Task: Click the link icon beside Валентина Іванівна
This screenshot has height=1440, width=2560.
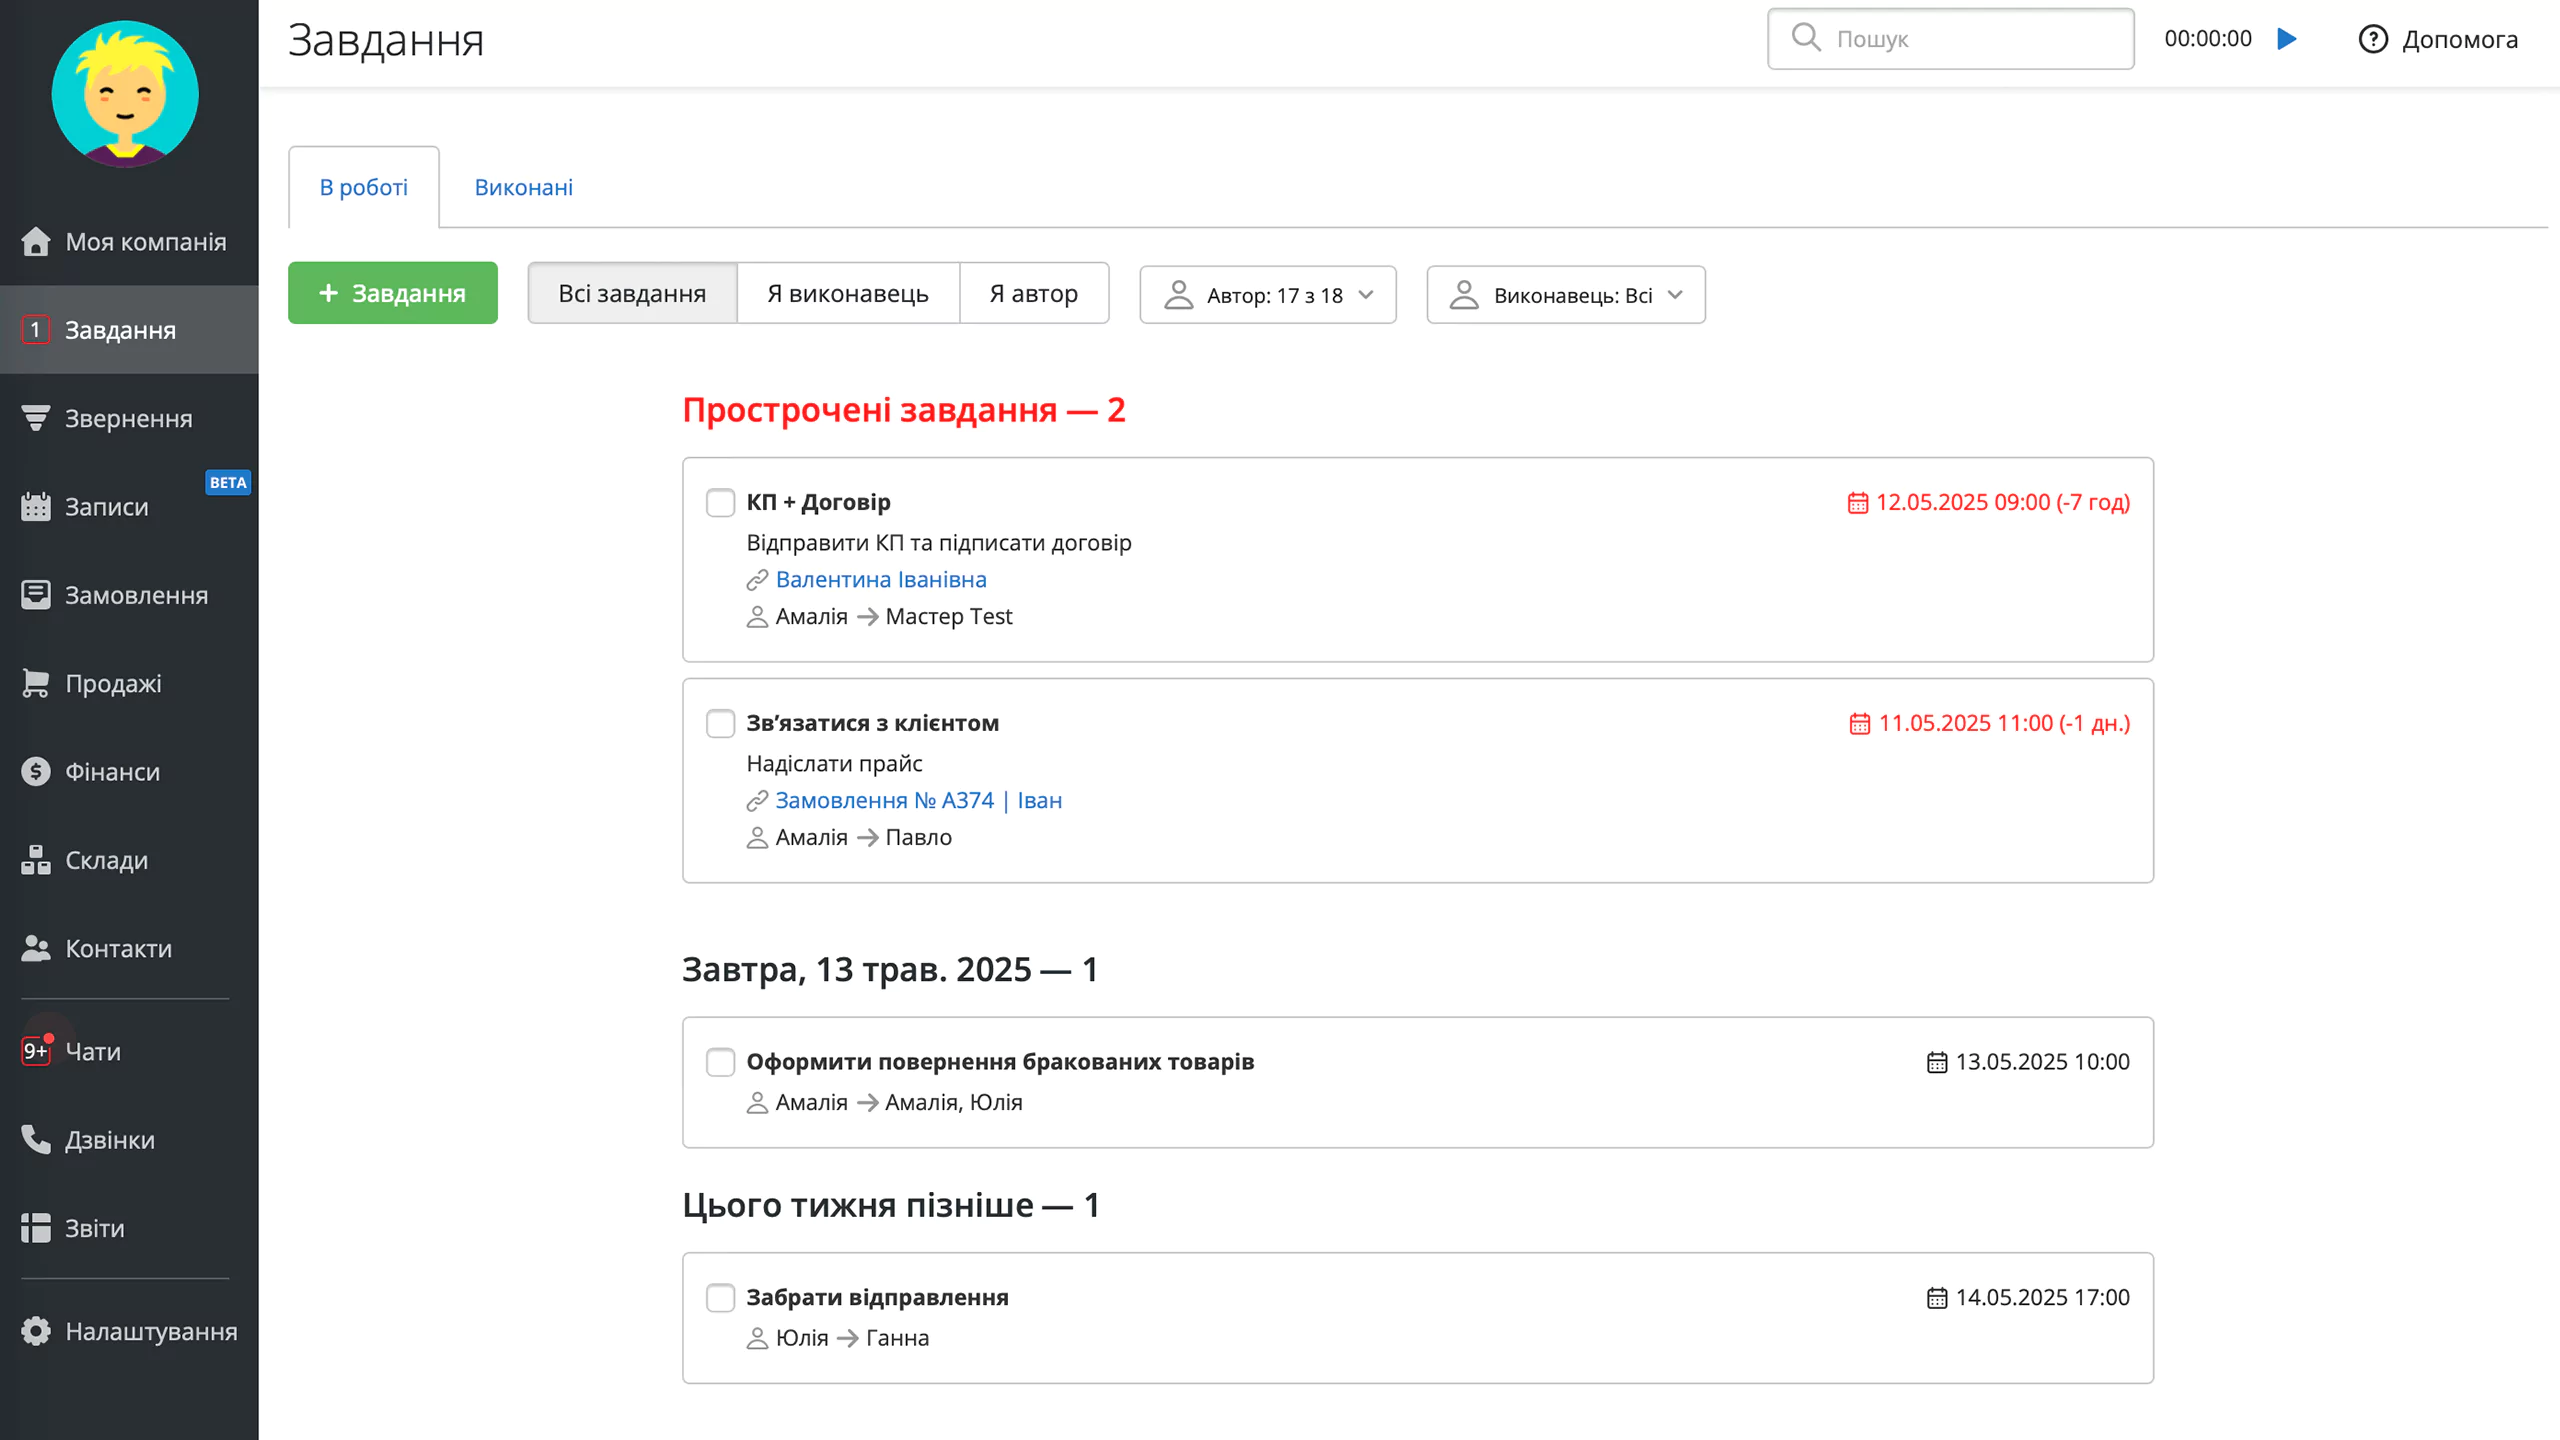Action: click(x=757, y=580)
